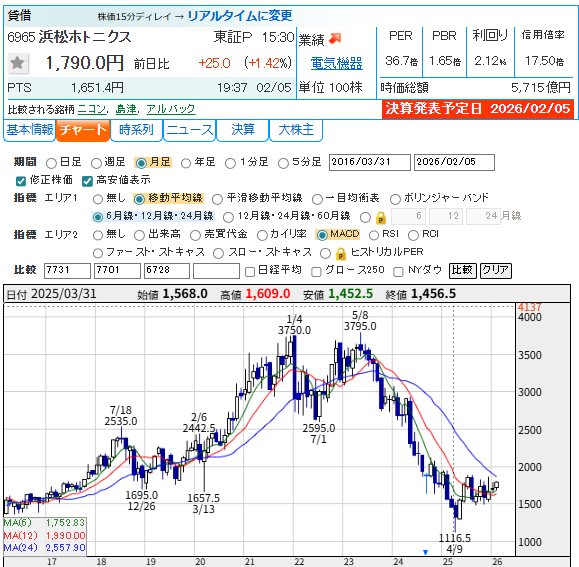Screen dimensions: 579x567
Task: Toggle 高安値表示 checkbox
Action: (x=87, y=181)
